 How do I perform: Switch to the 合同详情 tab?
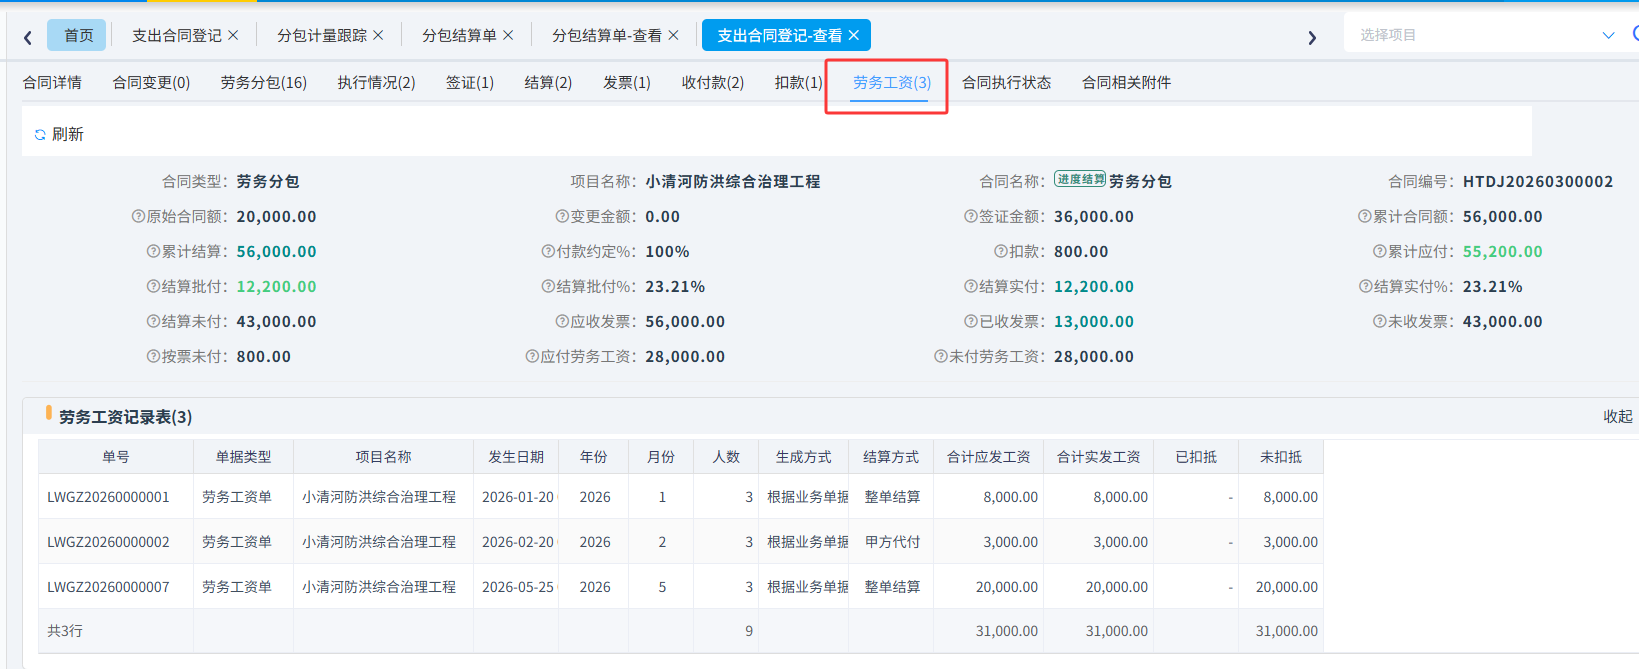coord(52,83)
